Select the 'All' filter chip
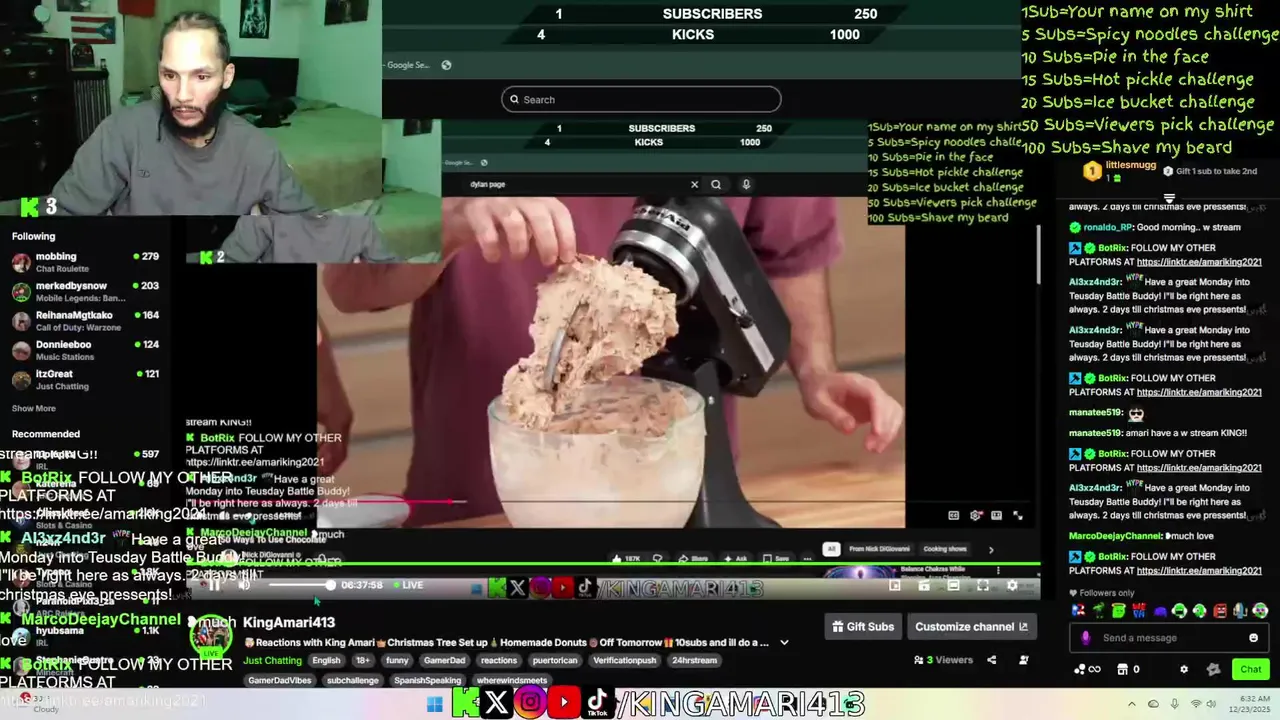Image resolution: width=1280 pixels, height=720 pixels. pyautogui.click(x=831, y=549)
